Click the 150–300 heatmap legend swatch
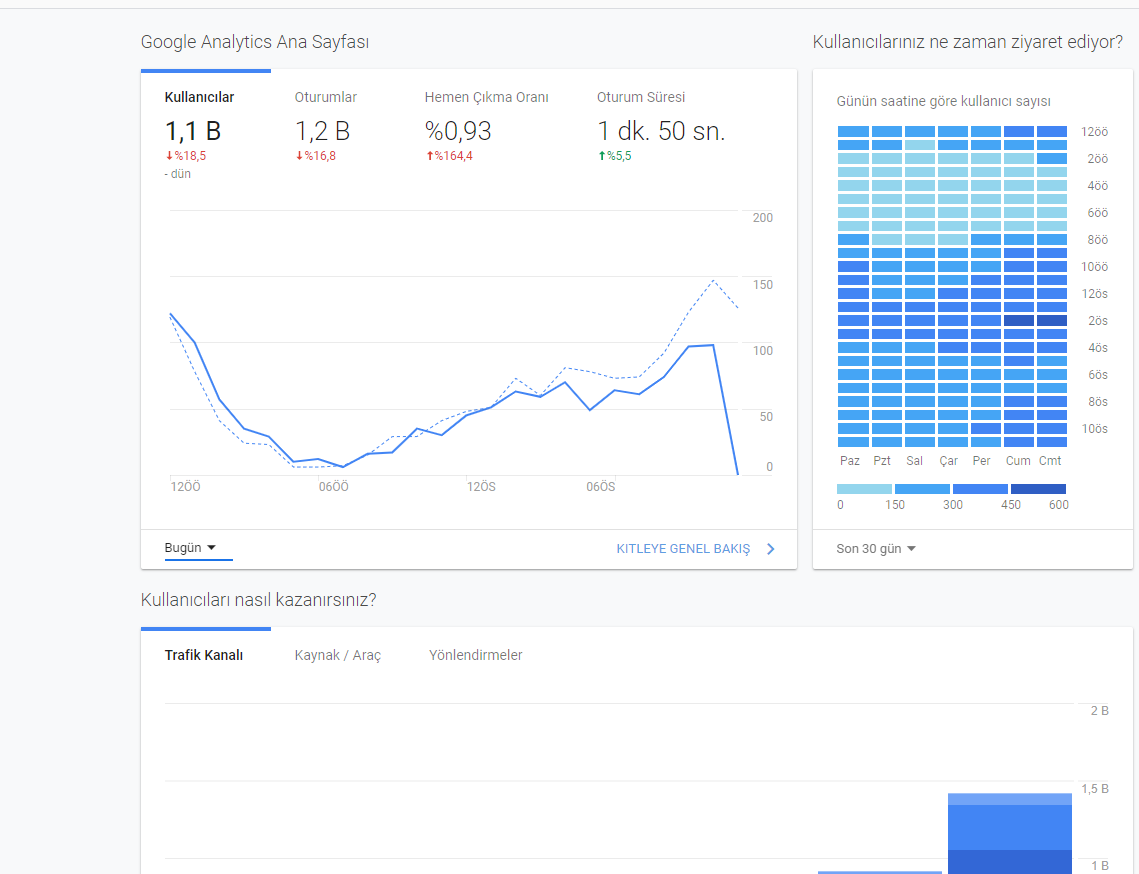This screenshot has height=874, width=1139. pyautogui.click(x=923, y=489)
